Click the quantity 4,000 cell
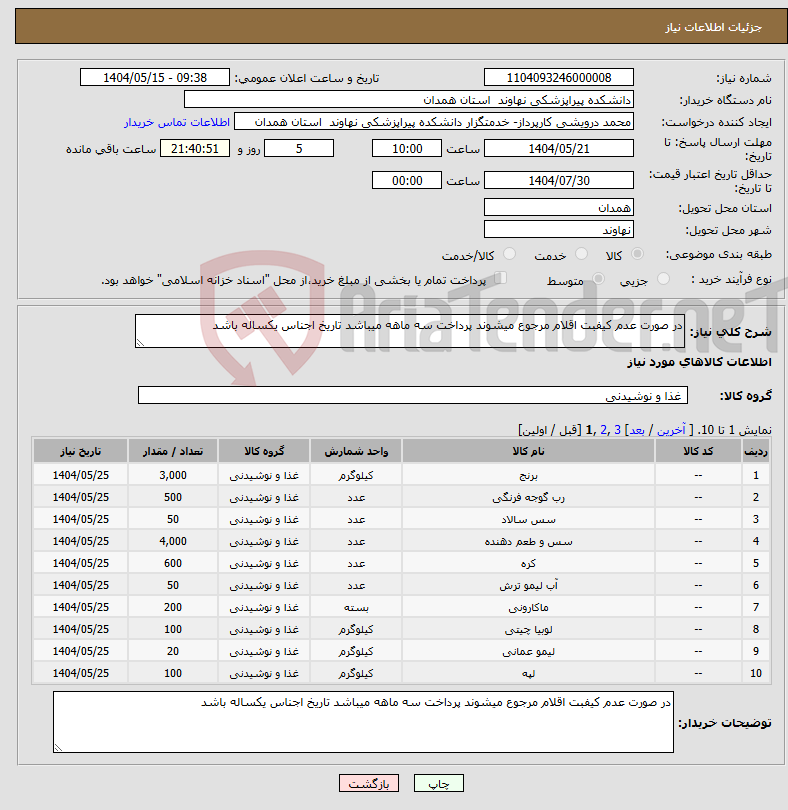 (173, 541)
